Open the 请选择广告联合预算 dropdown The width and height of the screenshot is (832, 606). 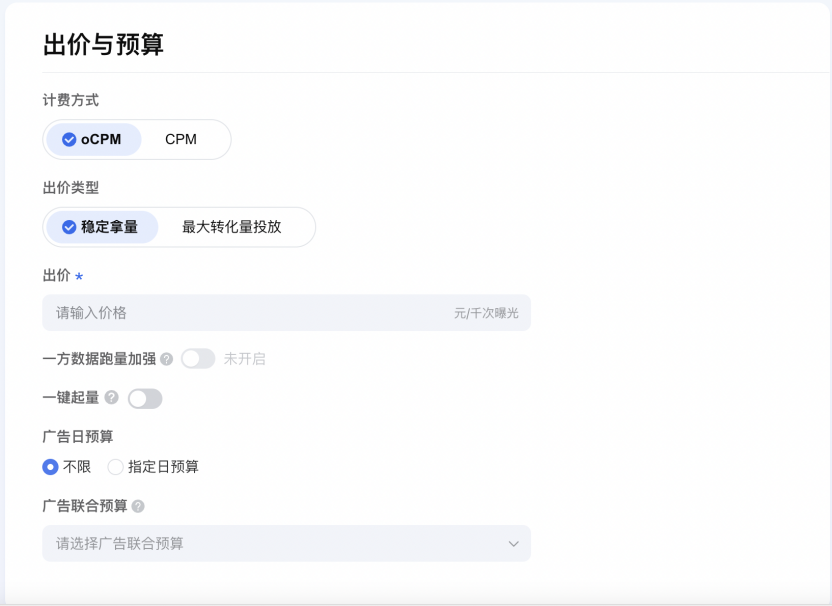286,544
